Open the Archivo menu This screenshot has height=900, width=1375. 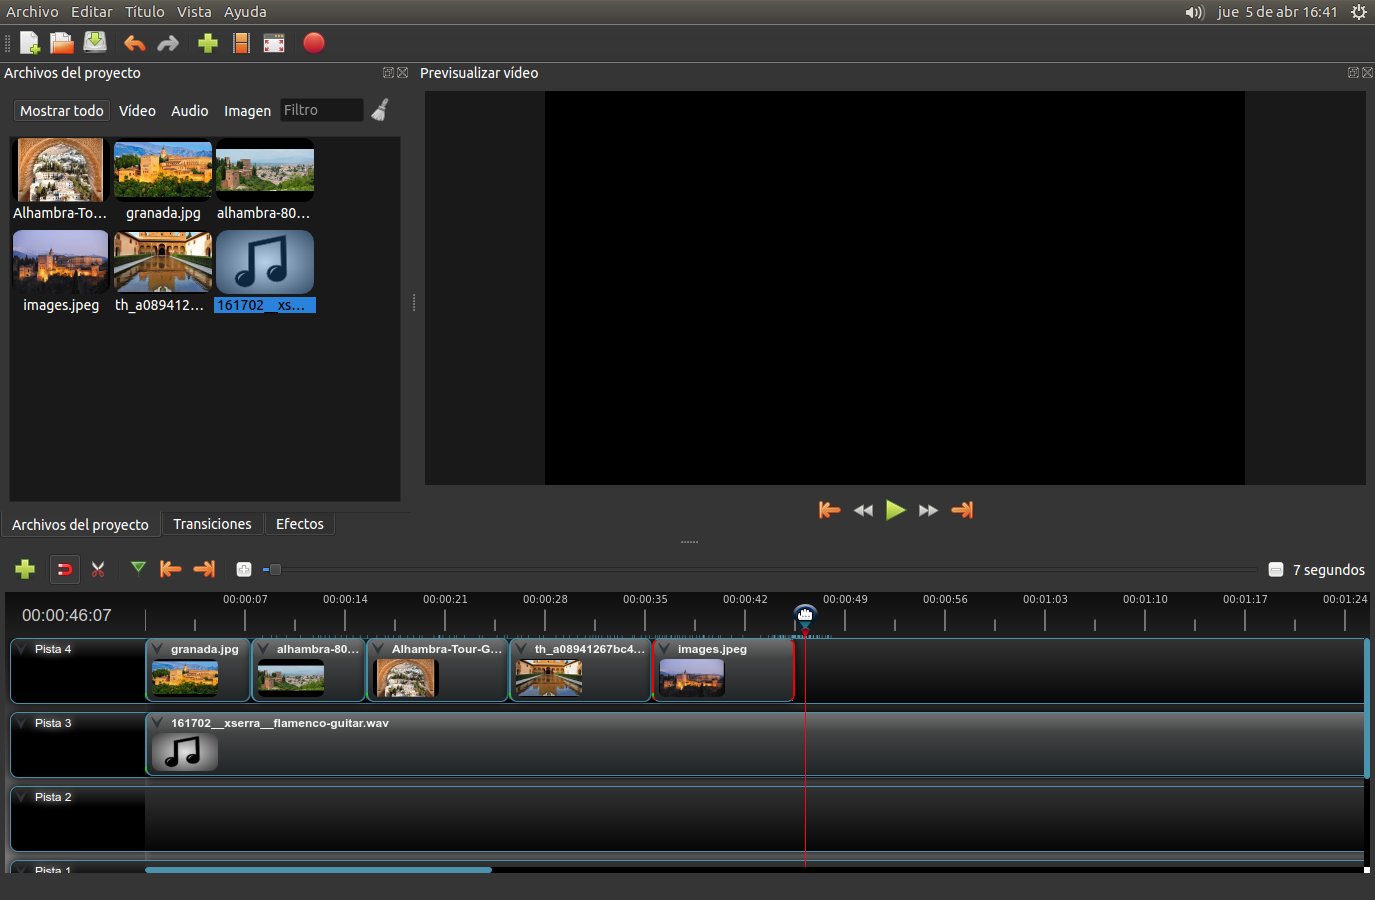tap(32, 12)
